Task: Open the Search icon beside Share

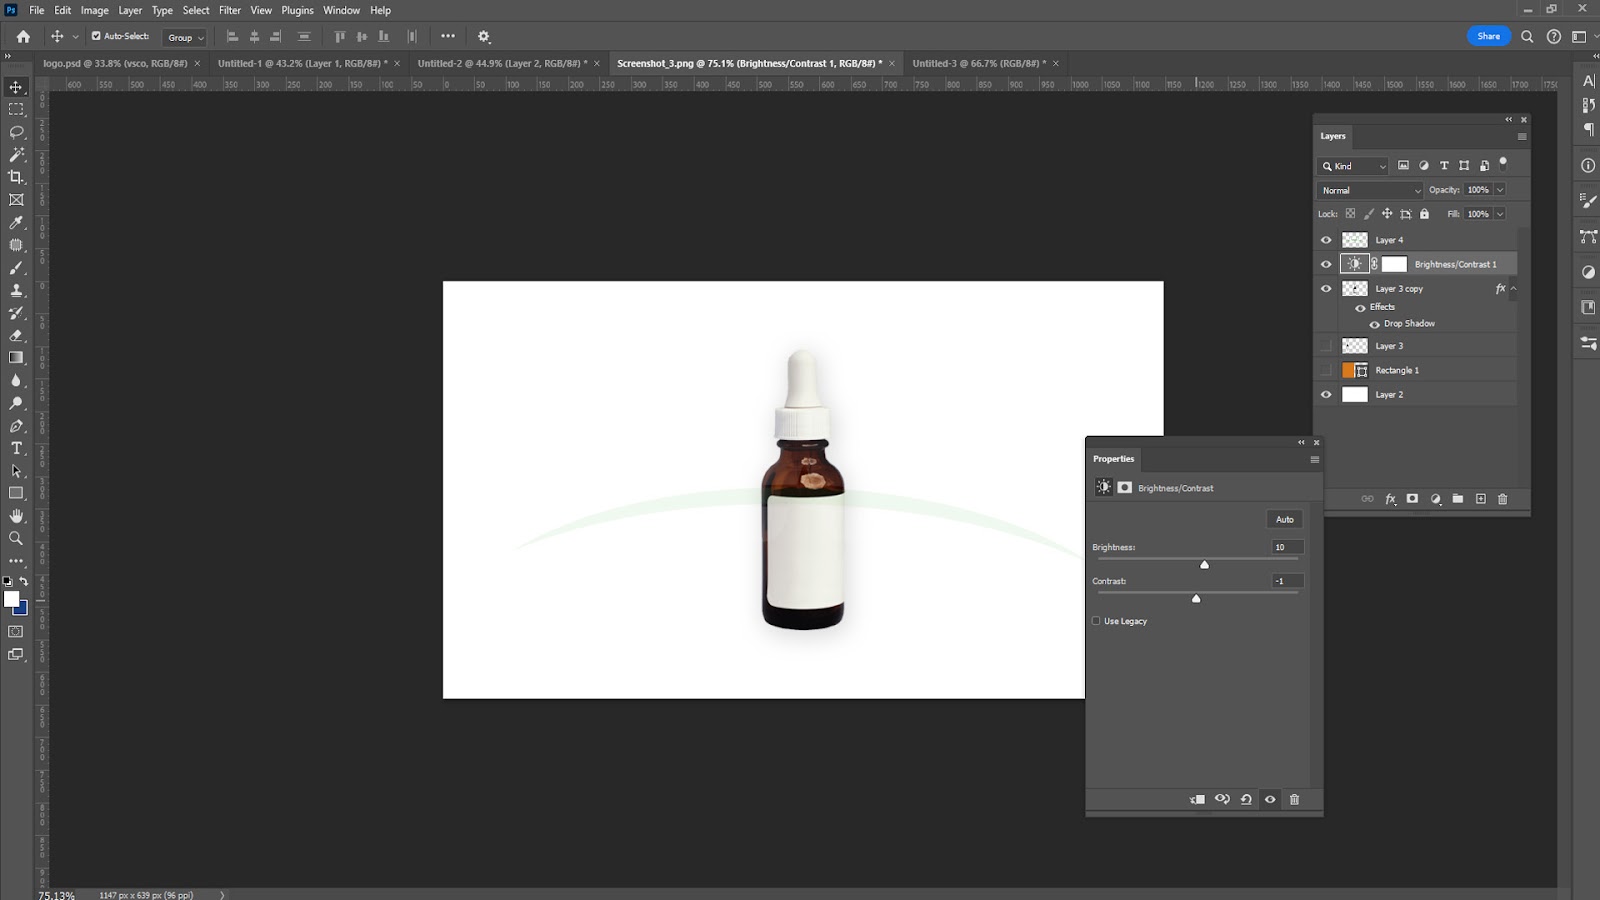Action: click(1527, 36)
